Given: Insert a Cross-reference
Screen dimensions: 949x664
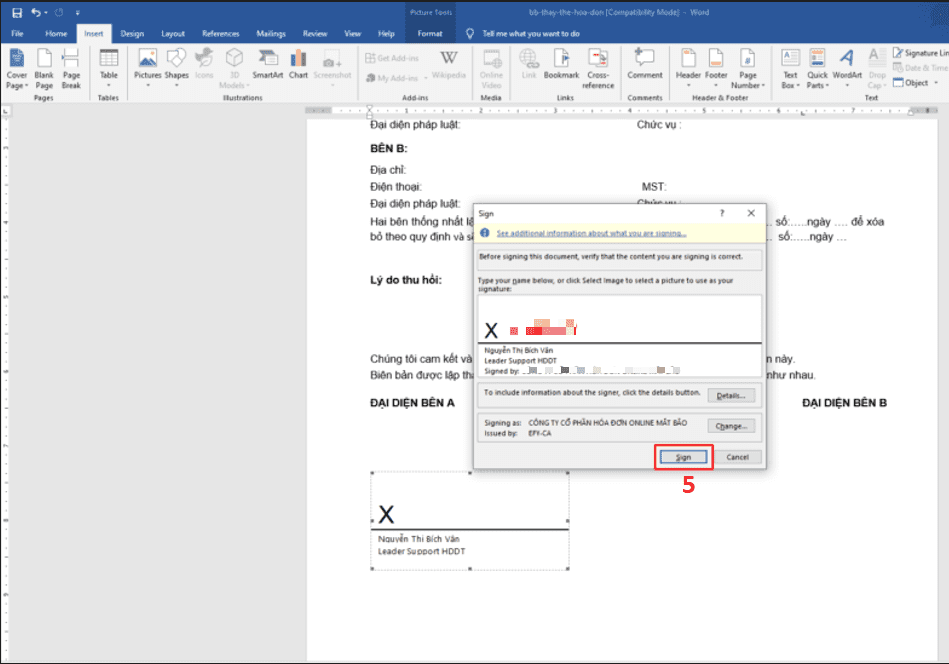Looking at the screenshot, I should [x=598, y=69].
